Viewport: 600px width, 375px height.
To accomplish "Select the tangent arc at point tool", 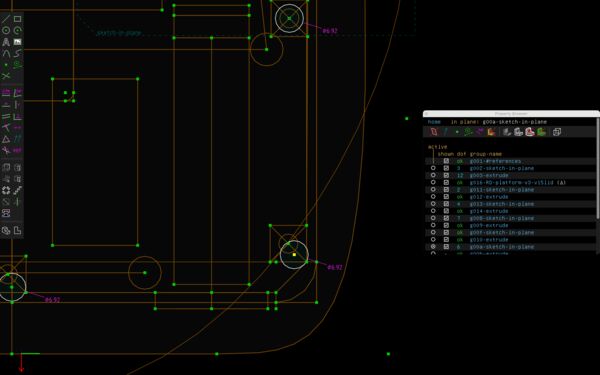I will 6,53.
